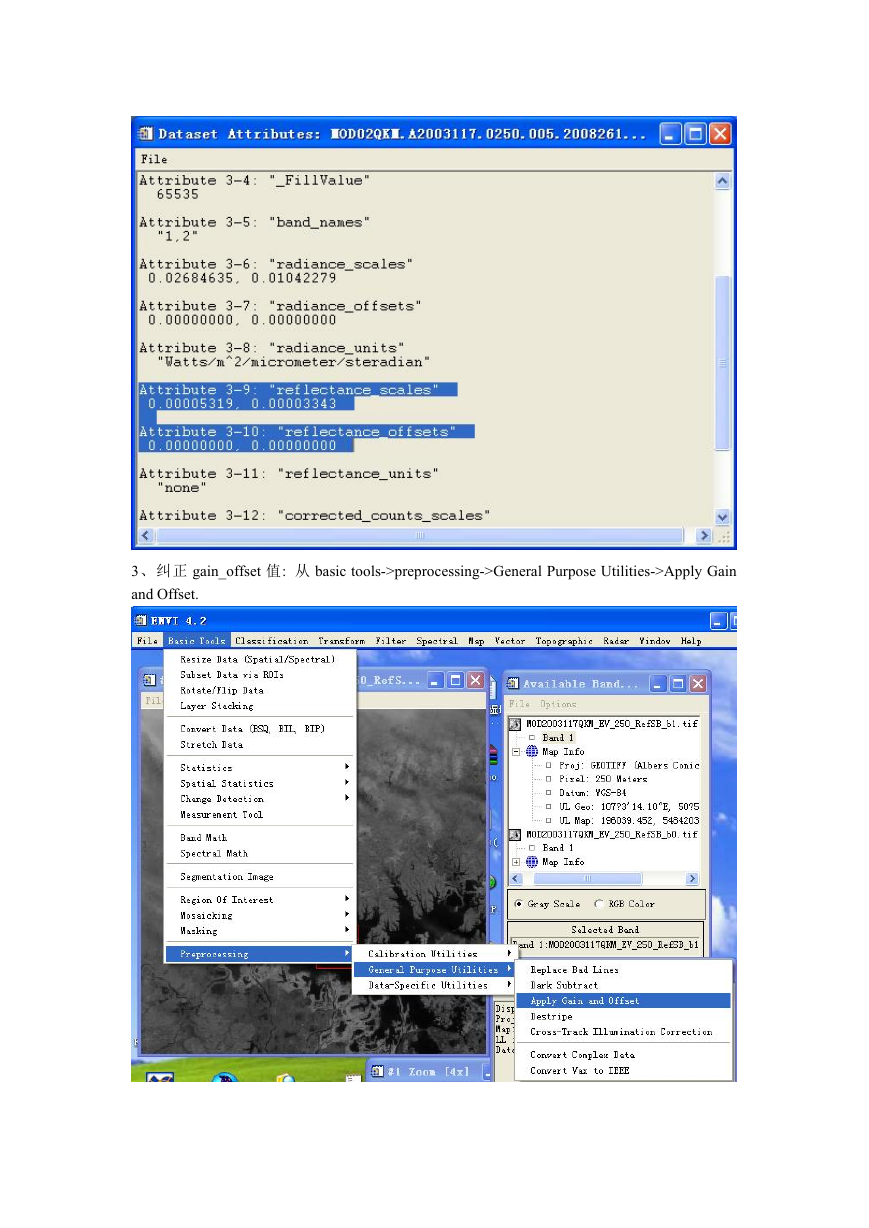Click the Dataset Attributes scroll up arrow
869x1228 pixels.
(724, 182)
